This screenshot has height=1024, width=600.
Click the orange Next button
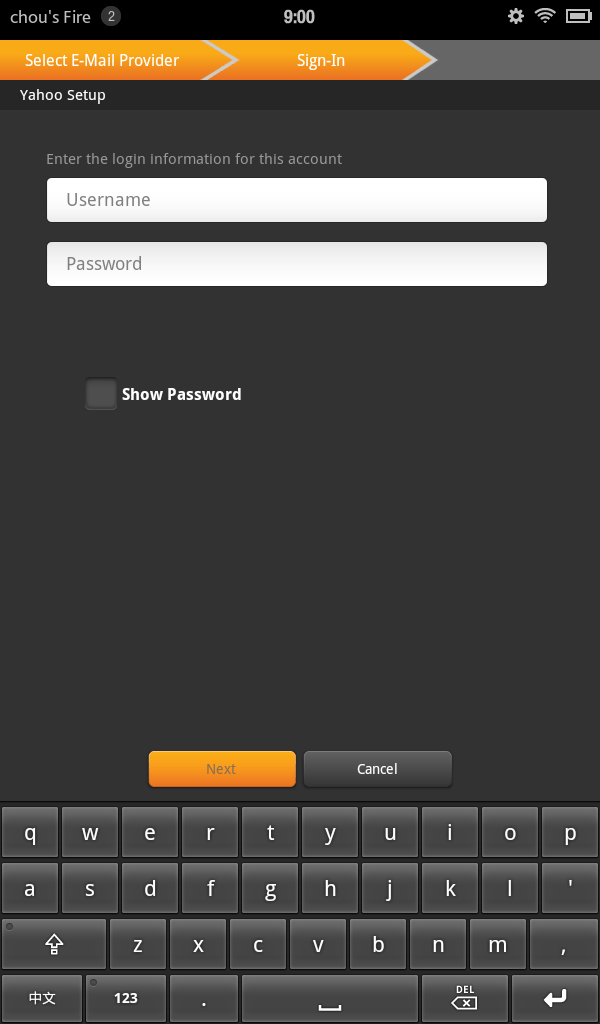click(222, 769)
